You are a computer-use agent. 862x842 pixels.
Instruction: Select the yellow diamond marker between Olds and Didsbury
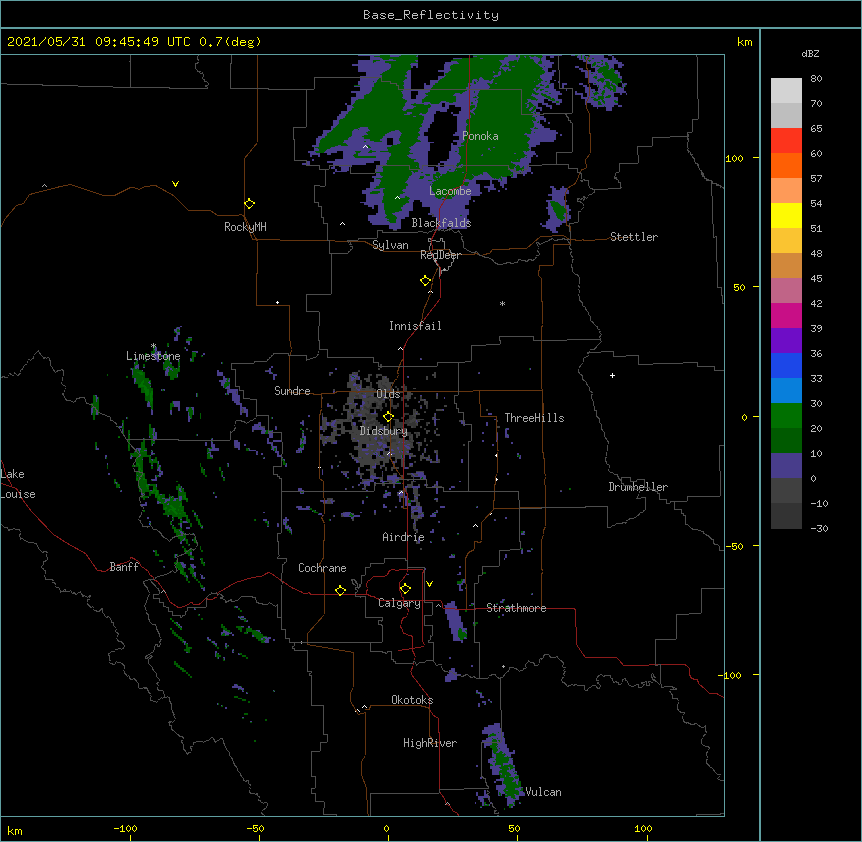388,417
